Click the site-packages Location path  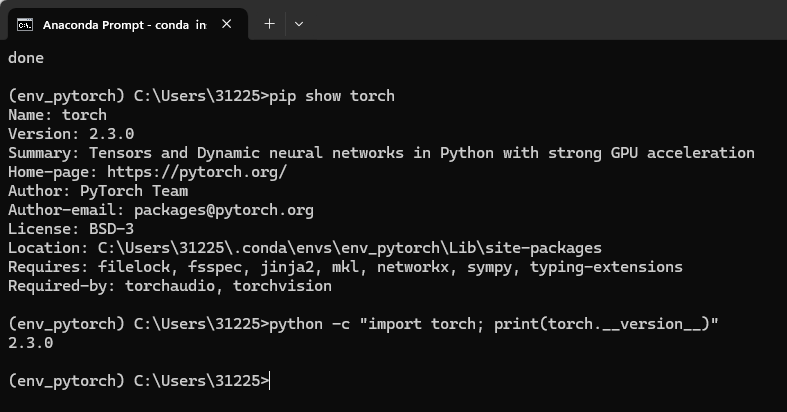(350, 248)
